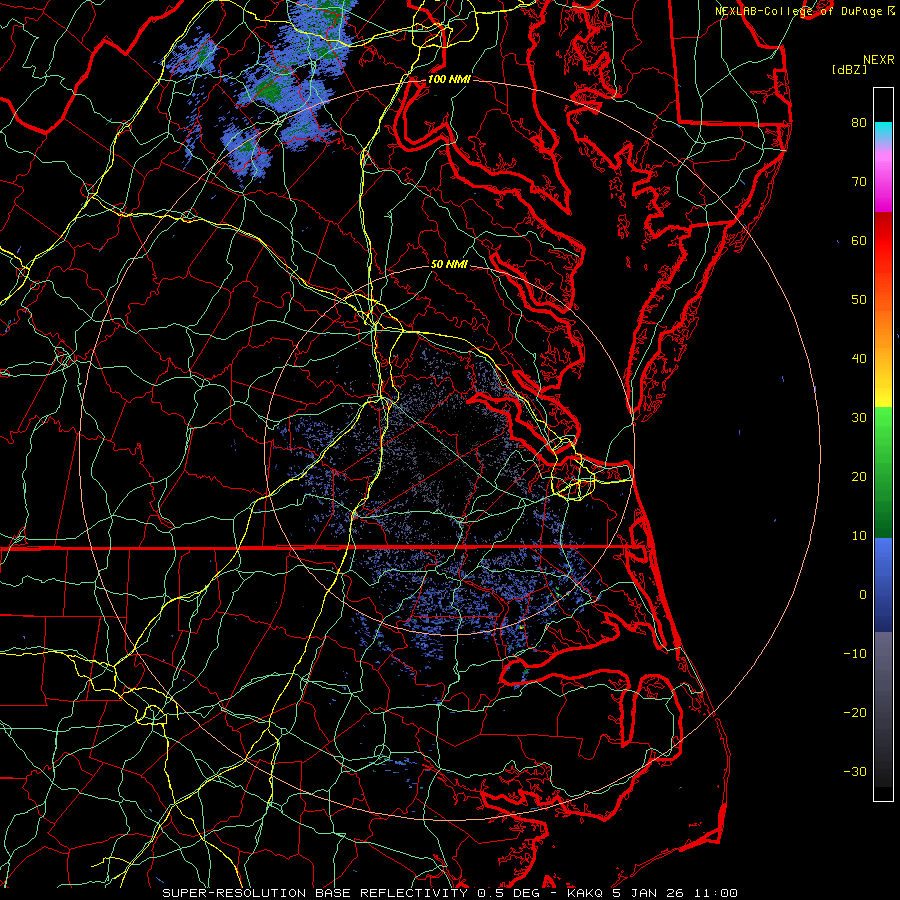
Task: Click the NEXR label above the color scale
Action: [878, 60]
